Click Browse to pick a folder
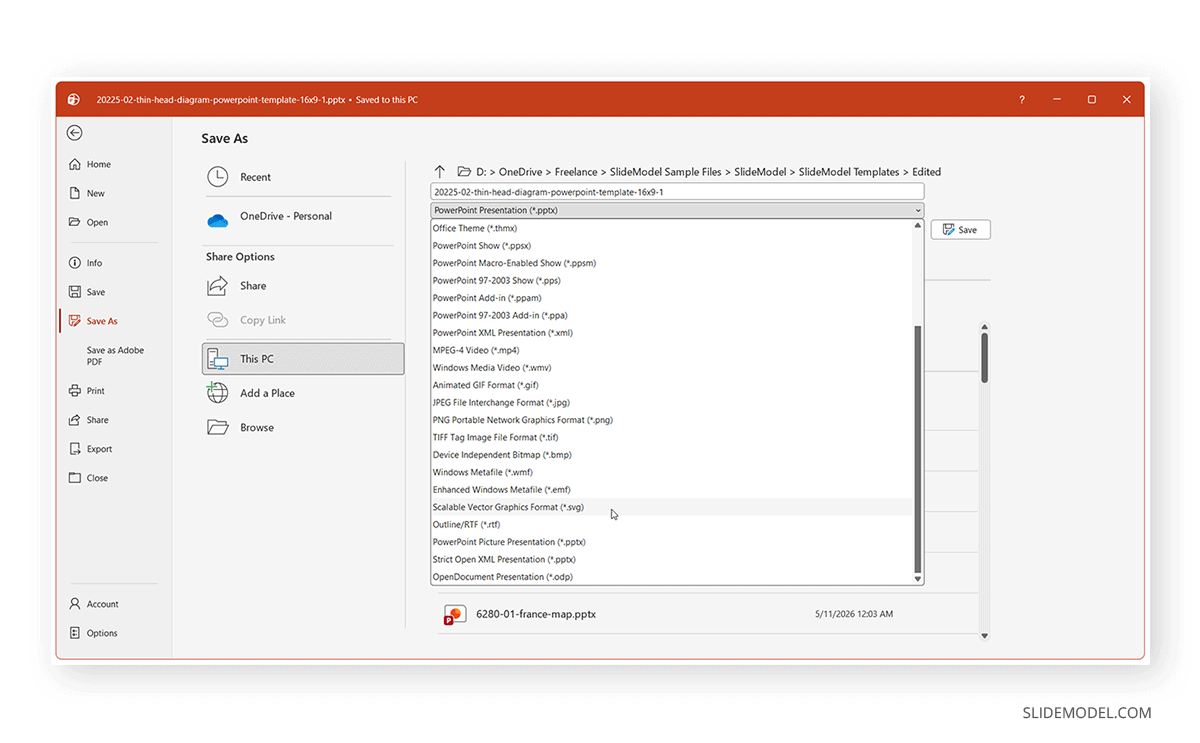Viewport: 1200px width, 743px height. click(x=257, y=427)
